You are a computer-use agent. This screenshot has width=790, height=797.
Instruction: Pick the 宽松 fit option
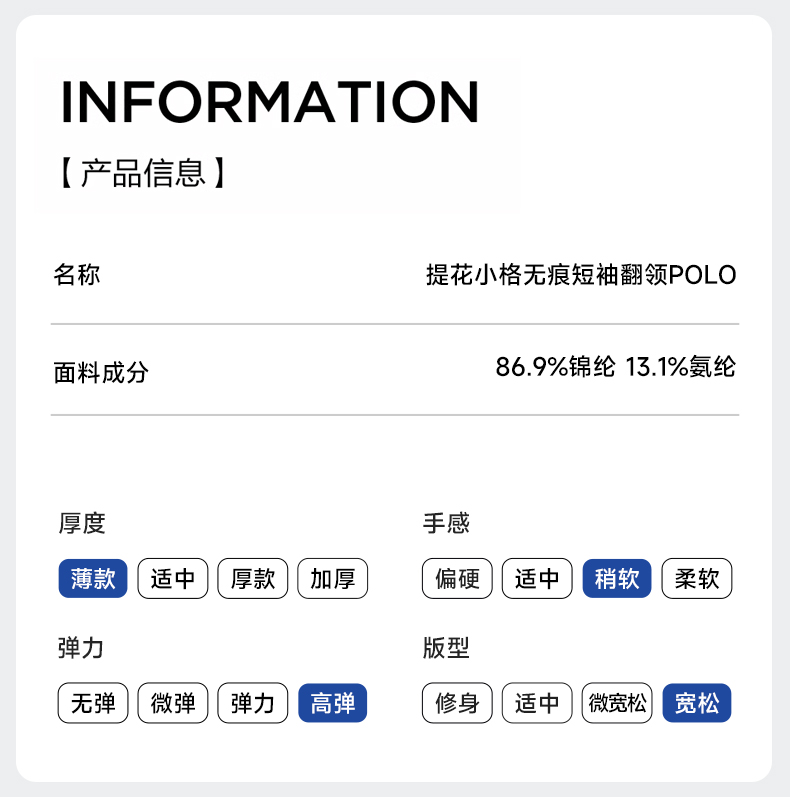(x=697, y=704)
